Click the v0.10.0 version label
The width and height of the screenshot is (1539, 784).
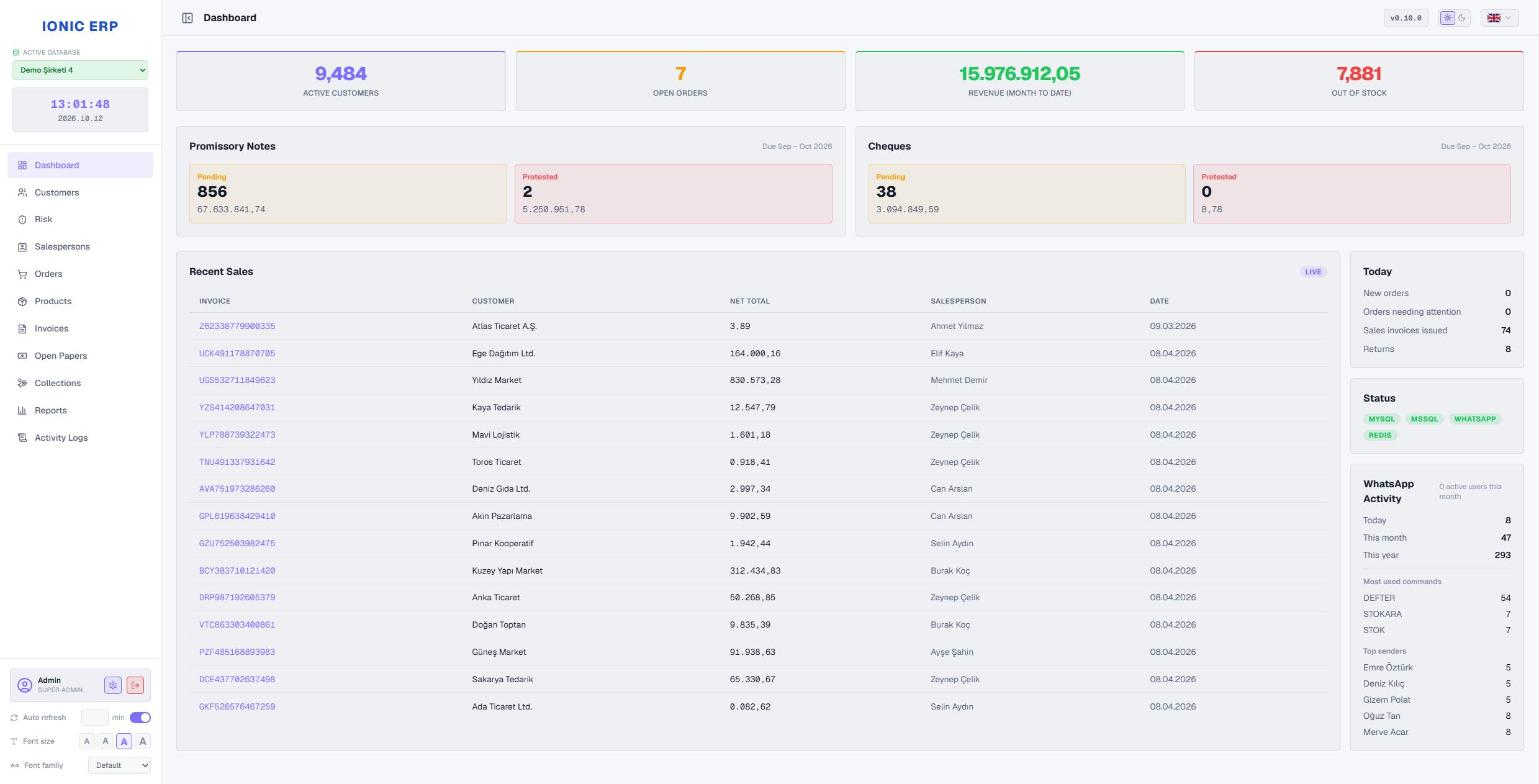[1406, 18]
